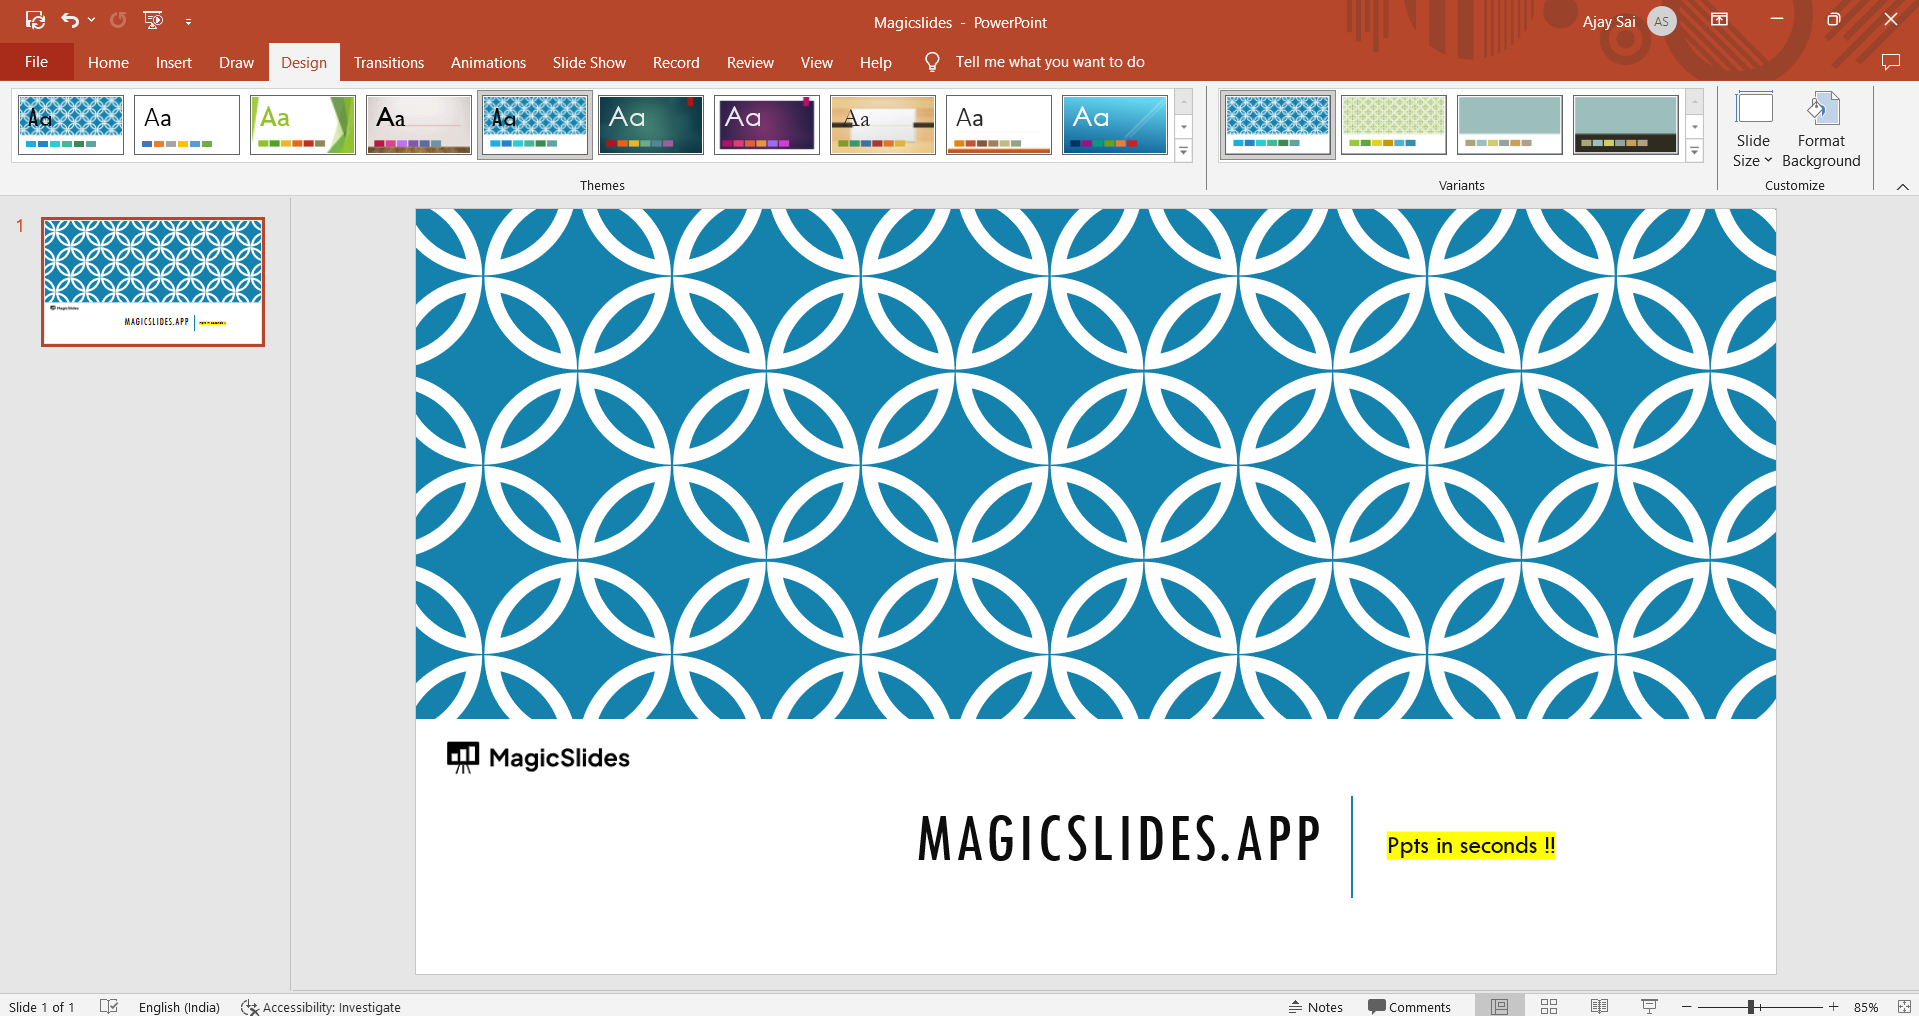
Task: Apply the first blue patterned theme
Action: tap(71, 125)
